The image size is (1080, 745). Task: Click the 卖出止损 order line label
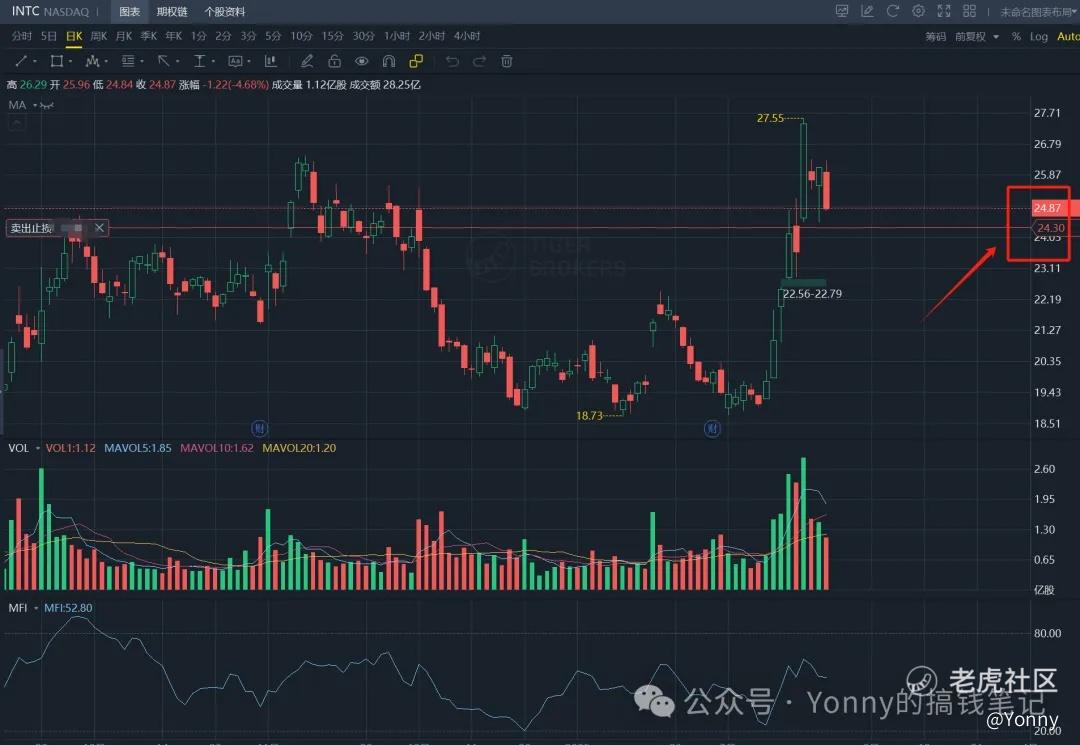click(x=32, y=228)
